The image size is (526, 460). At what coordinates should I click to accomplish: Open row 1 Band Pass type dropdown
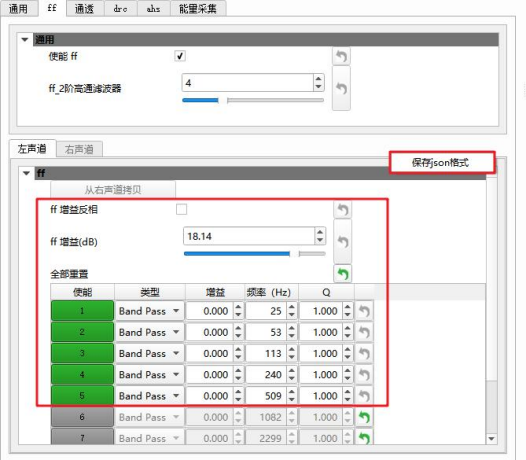(150, 311)
